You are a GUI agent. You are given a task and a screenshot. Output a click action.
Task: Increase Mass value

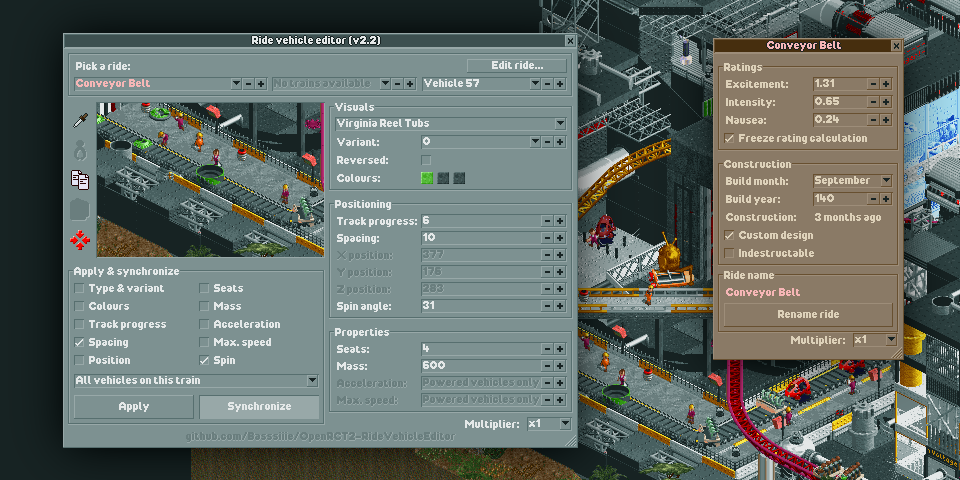560,366
